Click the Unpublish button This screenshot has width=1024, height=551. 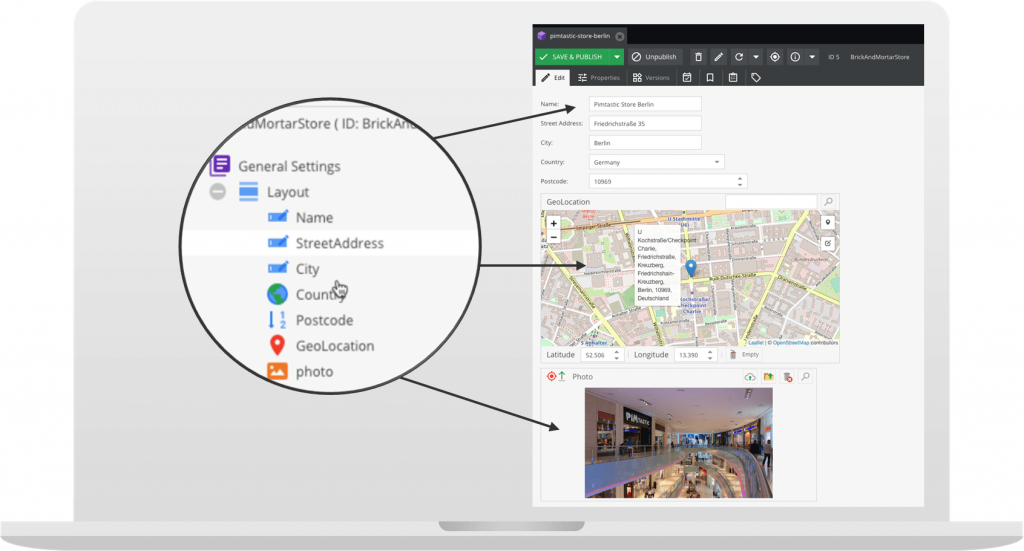[654, 57]
